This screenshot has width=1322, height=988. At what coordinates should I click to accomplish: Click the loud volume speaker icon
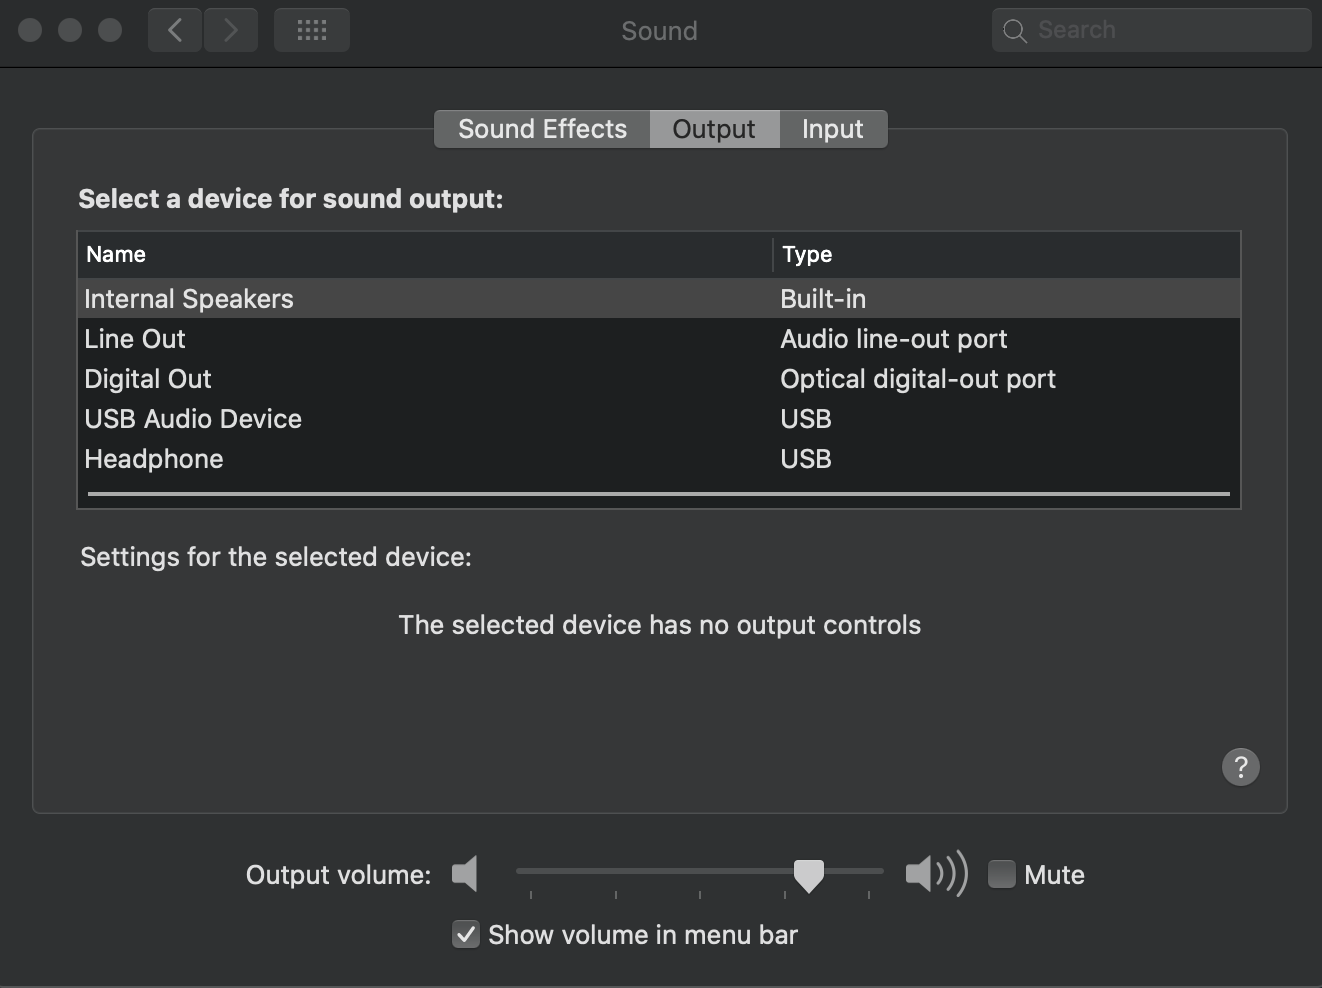point(936,874)
